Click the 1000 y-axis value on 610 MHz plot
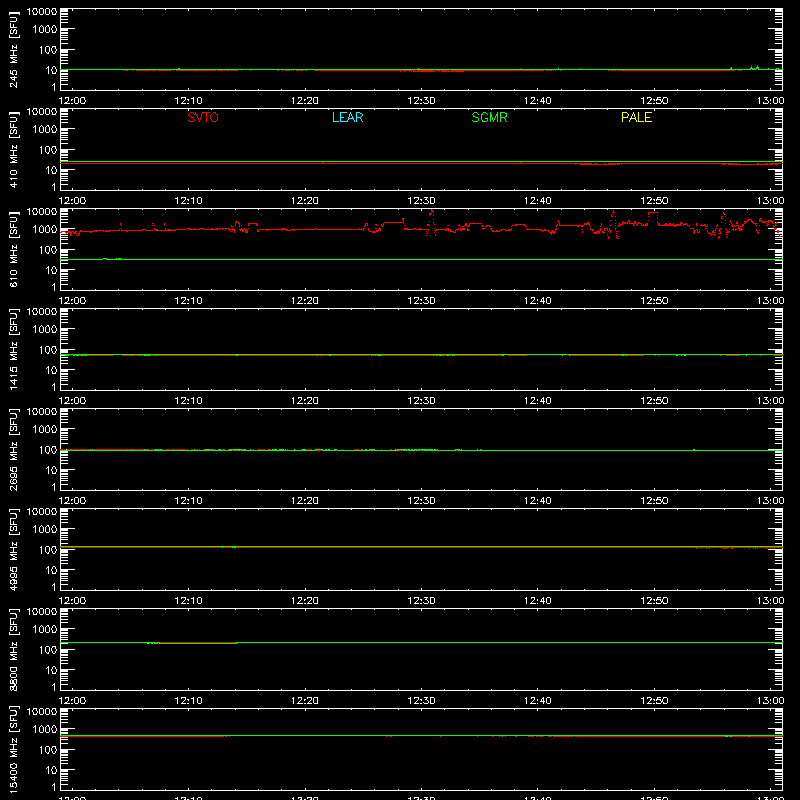Screen dimensions: 800x800 click(45, 230)
